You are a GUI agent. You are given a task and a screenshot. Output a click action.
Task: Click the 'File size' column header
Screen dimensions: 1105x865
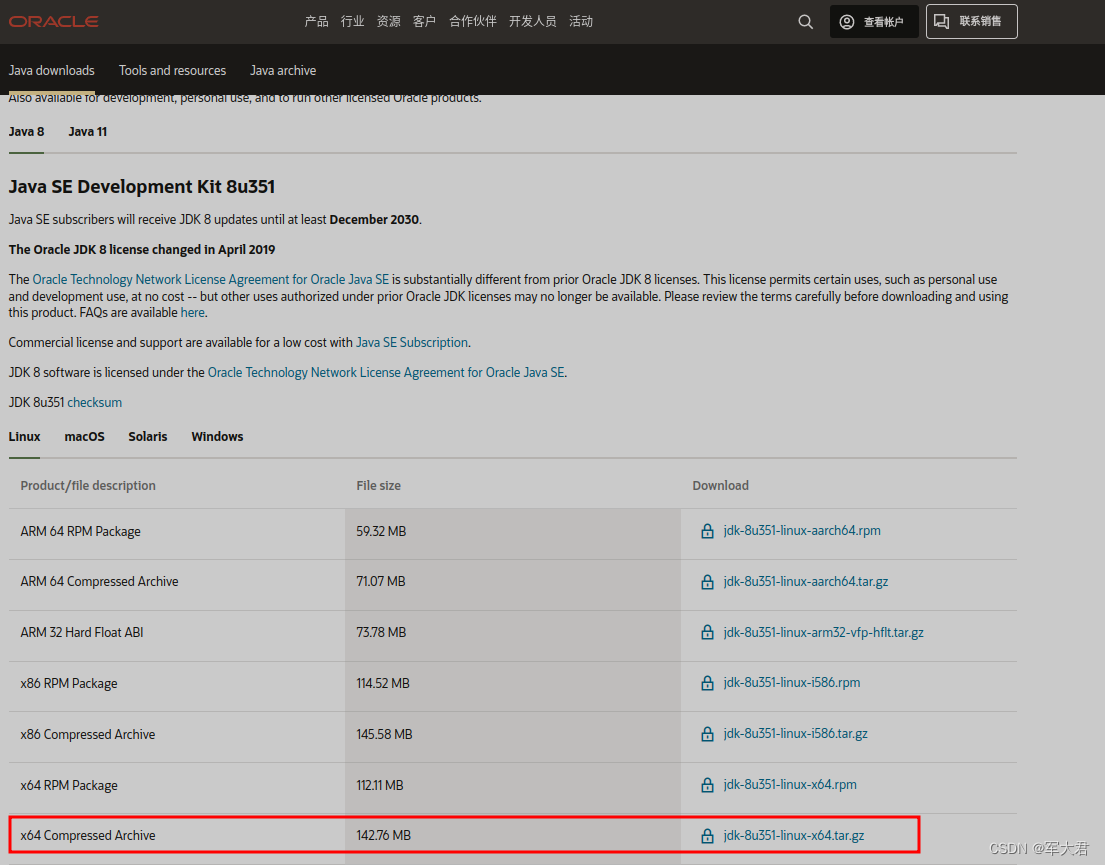click(x=378, y=486)
